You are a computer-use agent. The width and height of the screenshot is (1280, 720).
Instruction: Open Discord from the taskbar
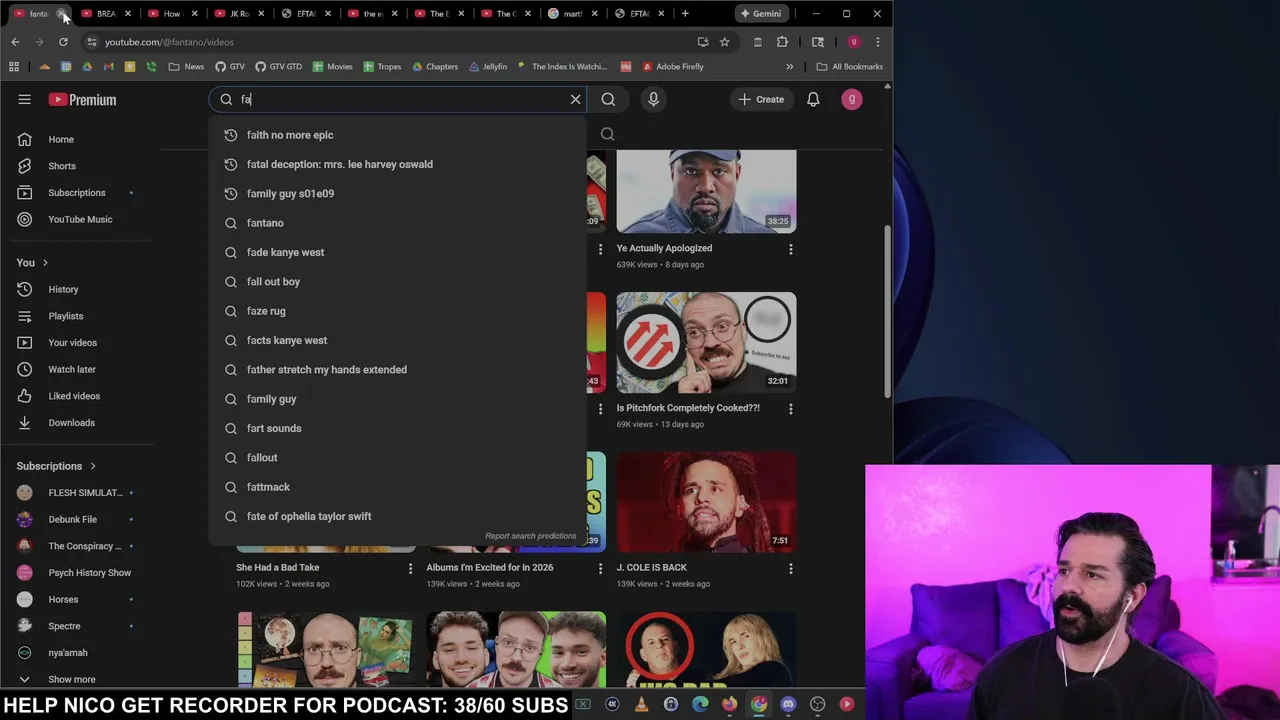pos(788,704)
